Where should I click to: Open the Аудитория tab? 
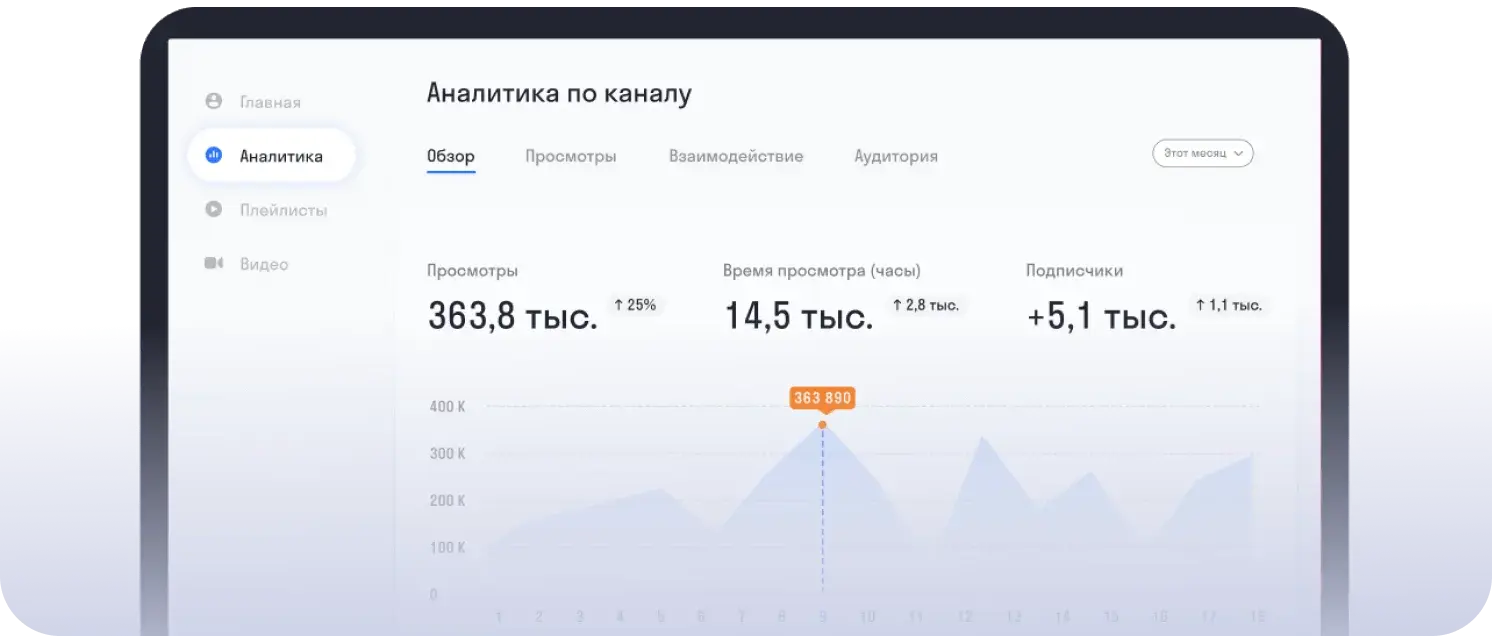click(896, 156)
